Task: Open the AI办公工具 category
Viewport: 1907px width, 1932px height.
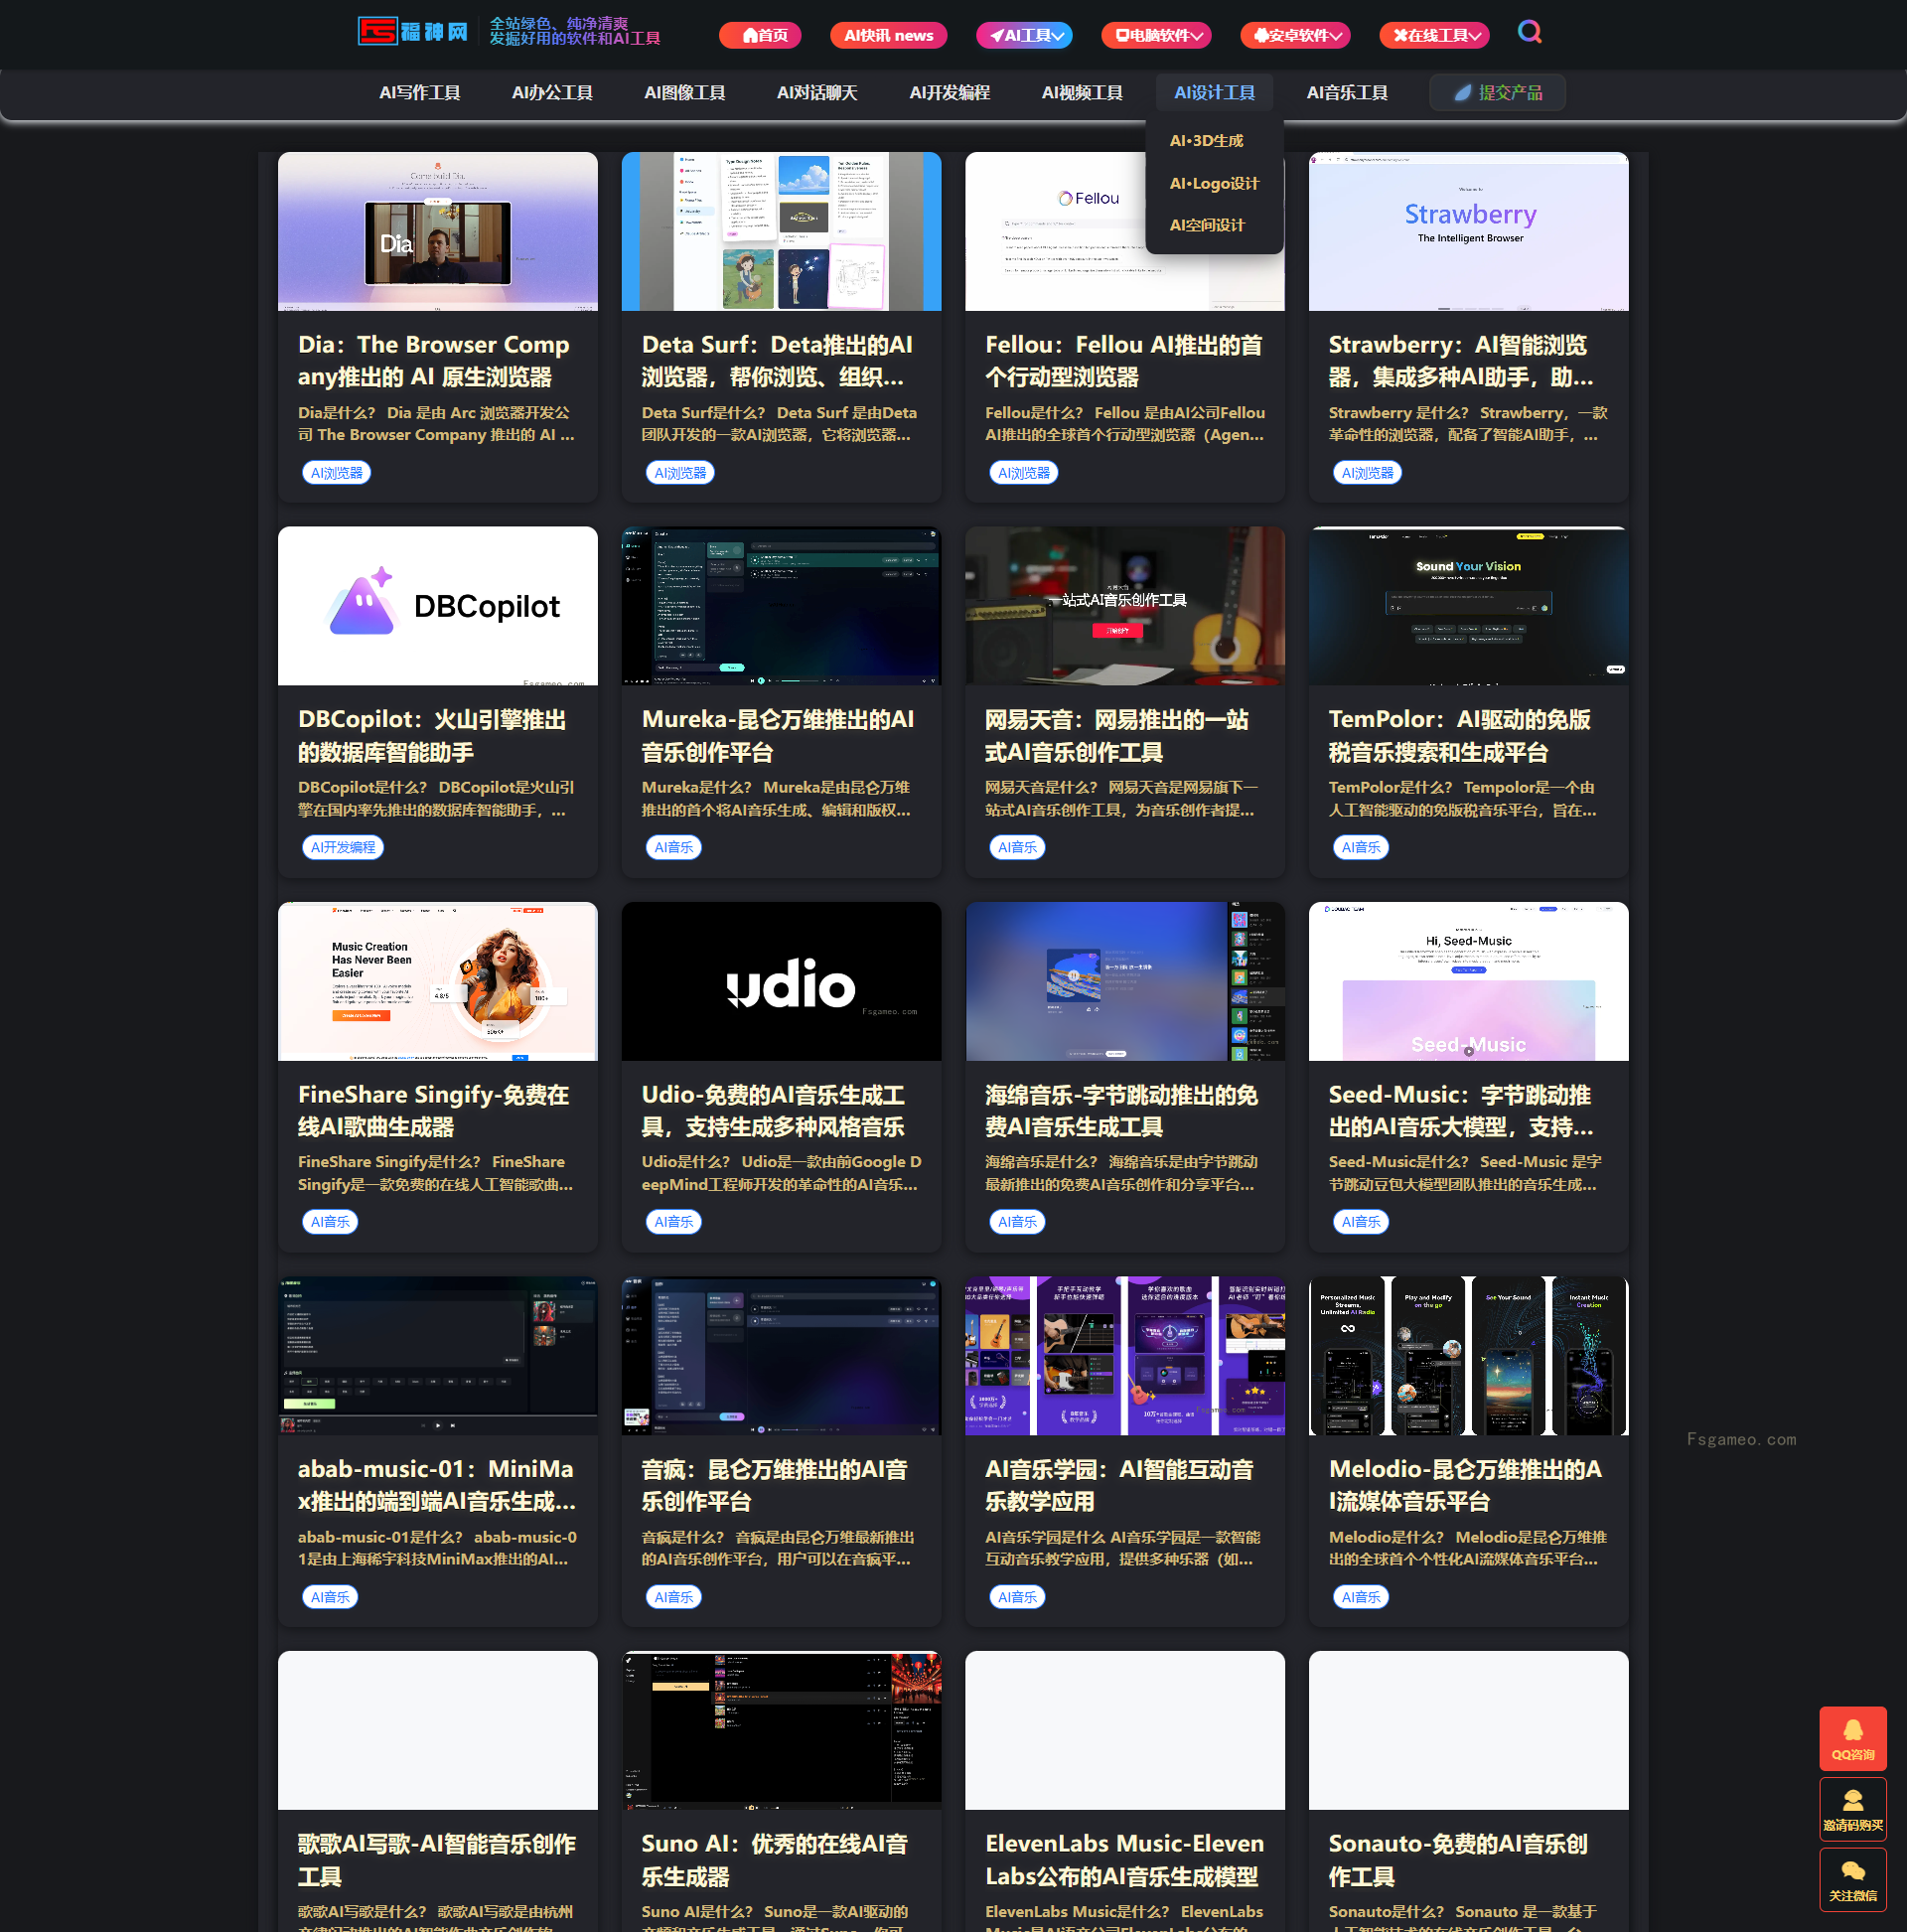Action: pos(552,93)
